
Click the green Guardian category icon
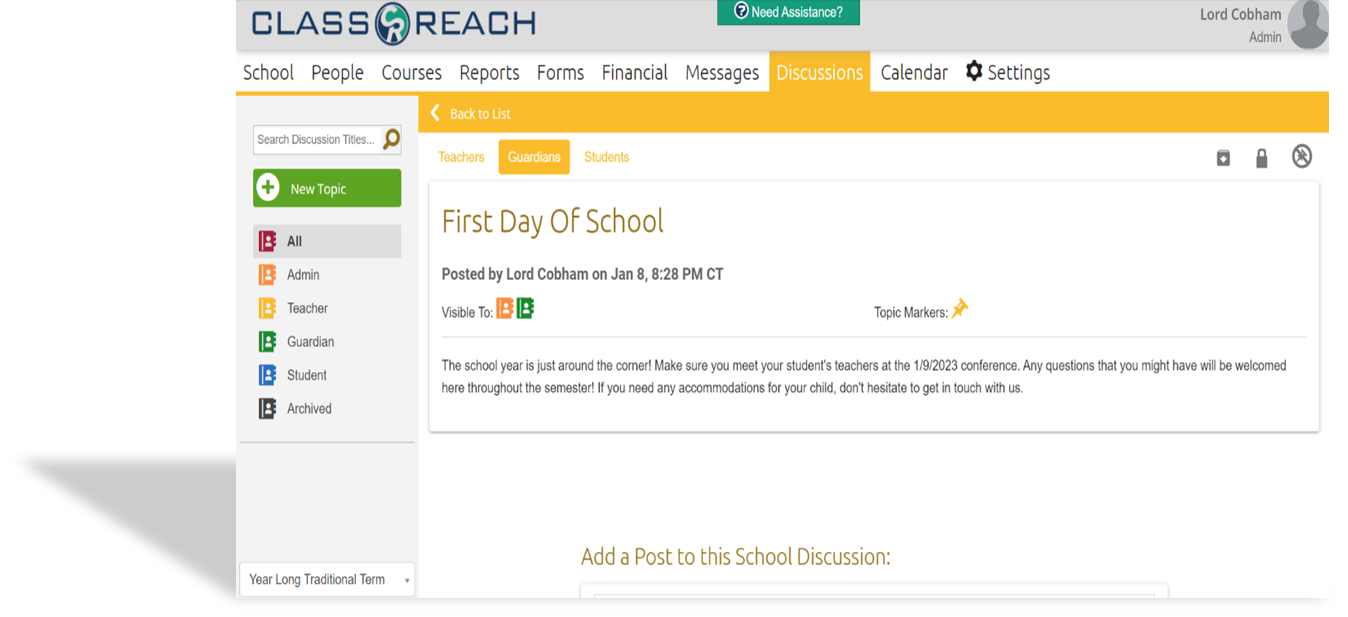click(267, 342)
